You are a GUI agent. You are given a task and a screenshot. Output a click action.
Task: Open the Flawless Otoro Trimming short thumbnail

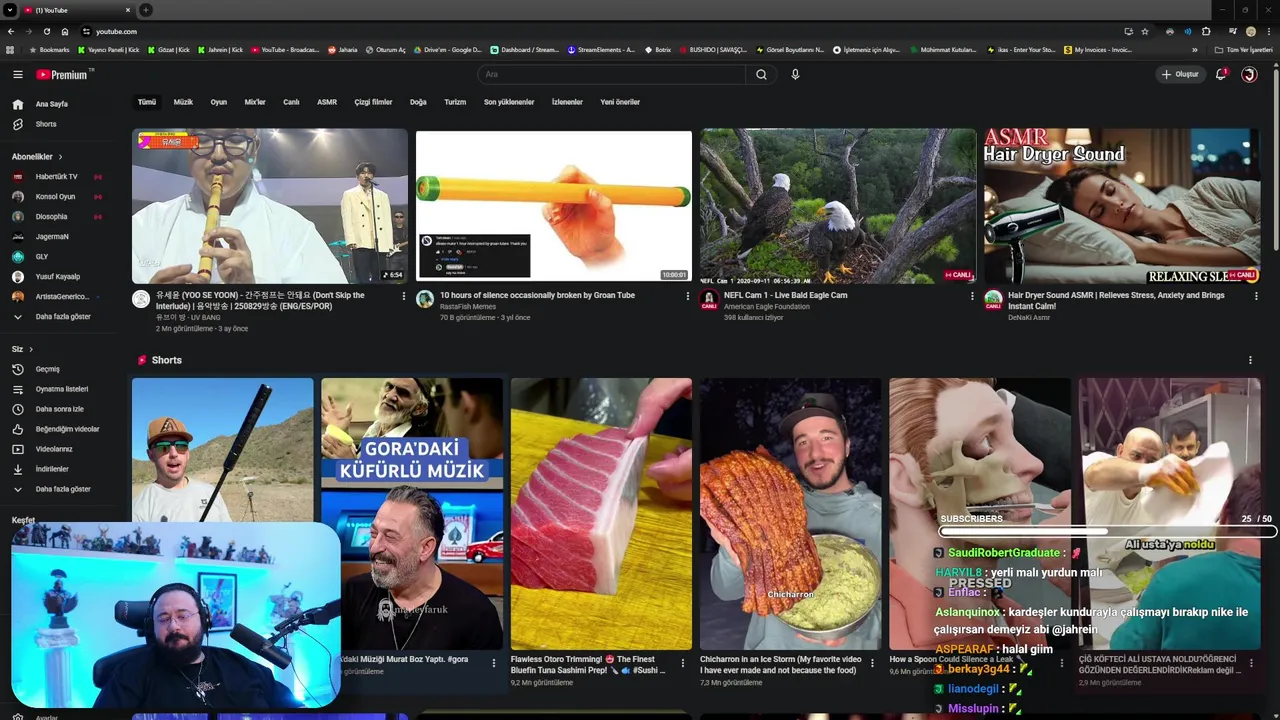(601, 514)
